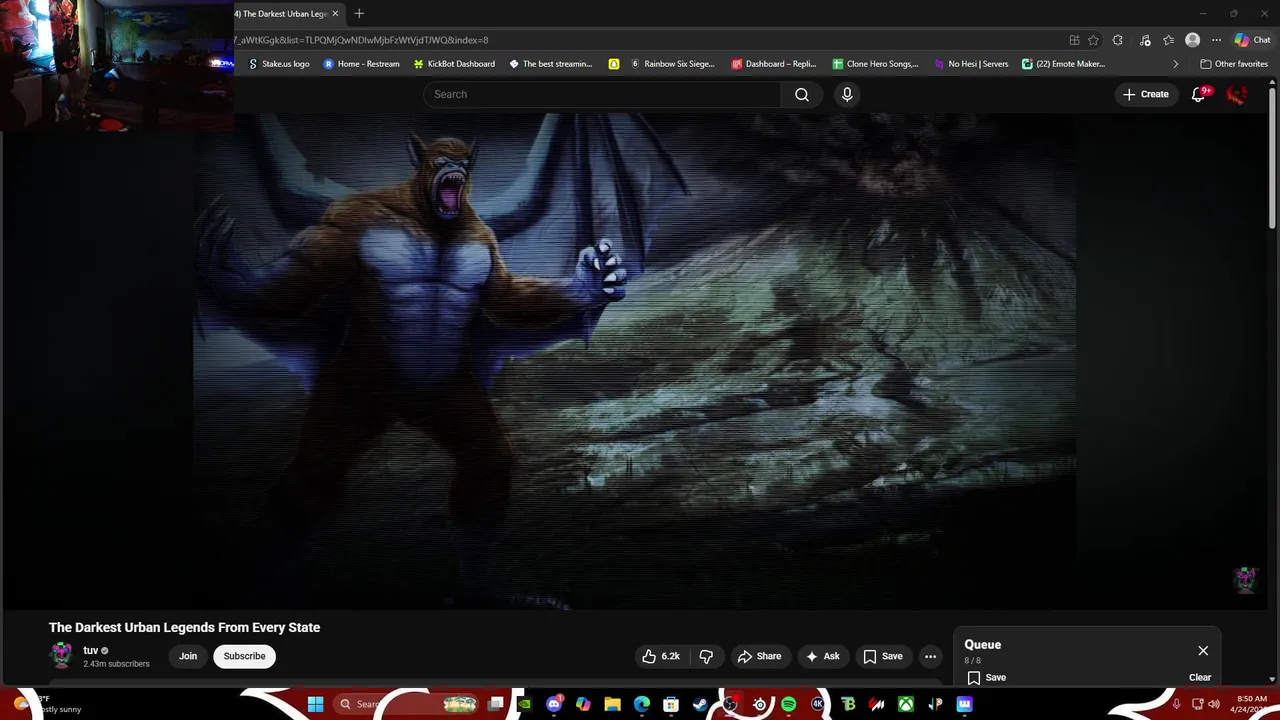Open Rainbow Six Siege bookmark
This screenshot has height=720, width=1280.
(673, 64)
